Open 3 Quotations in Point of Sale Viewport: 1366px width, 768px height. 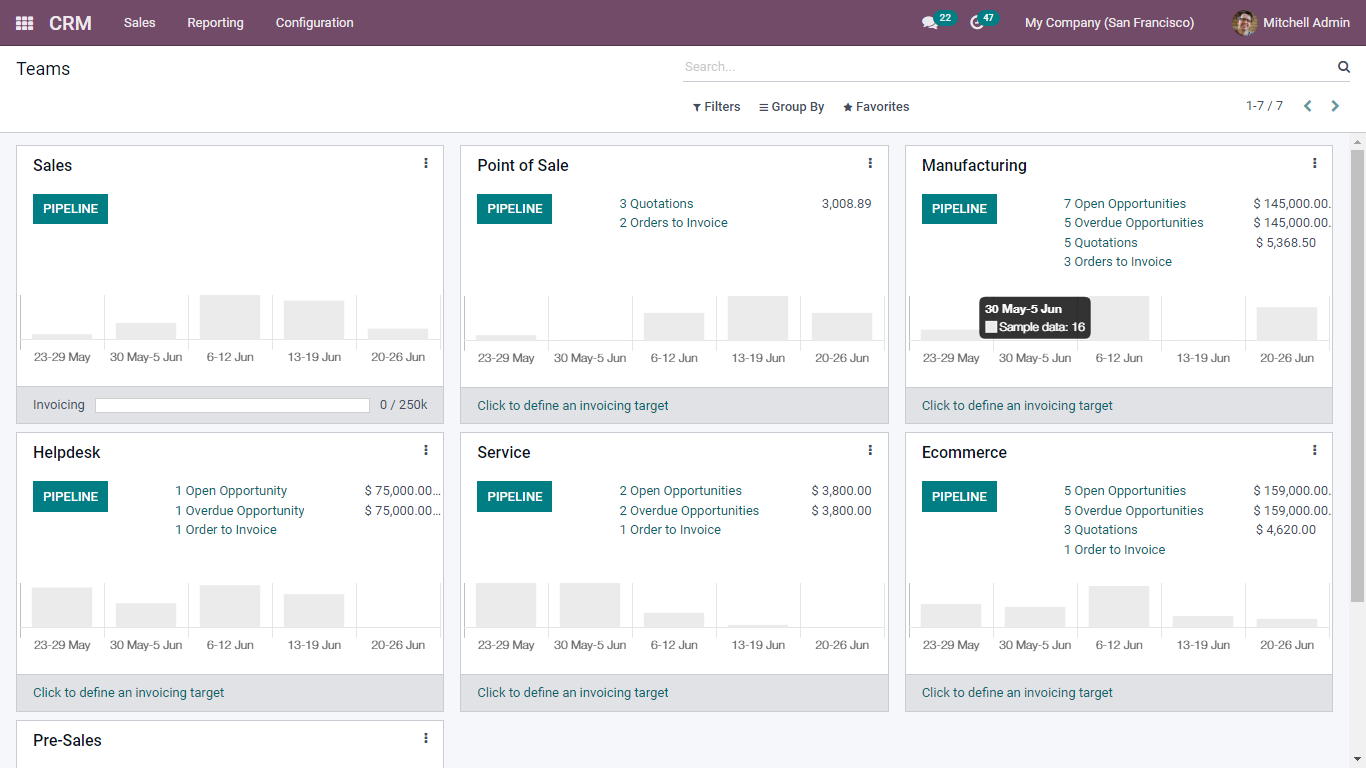click(x=656, y=204)
